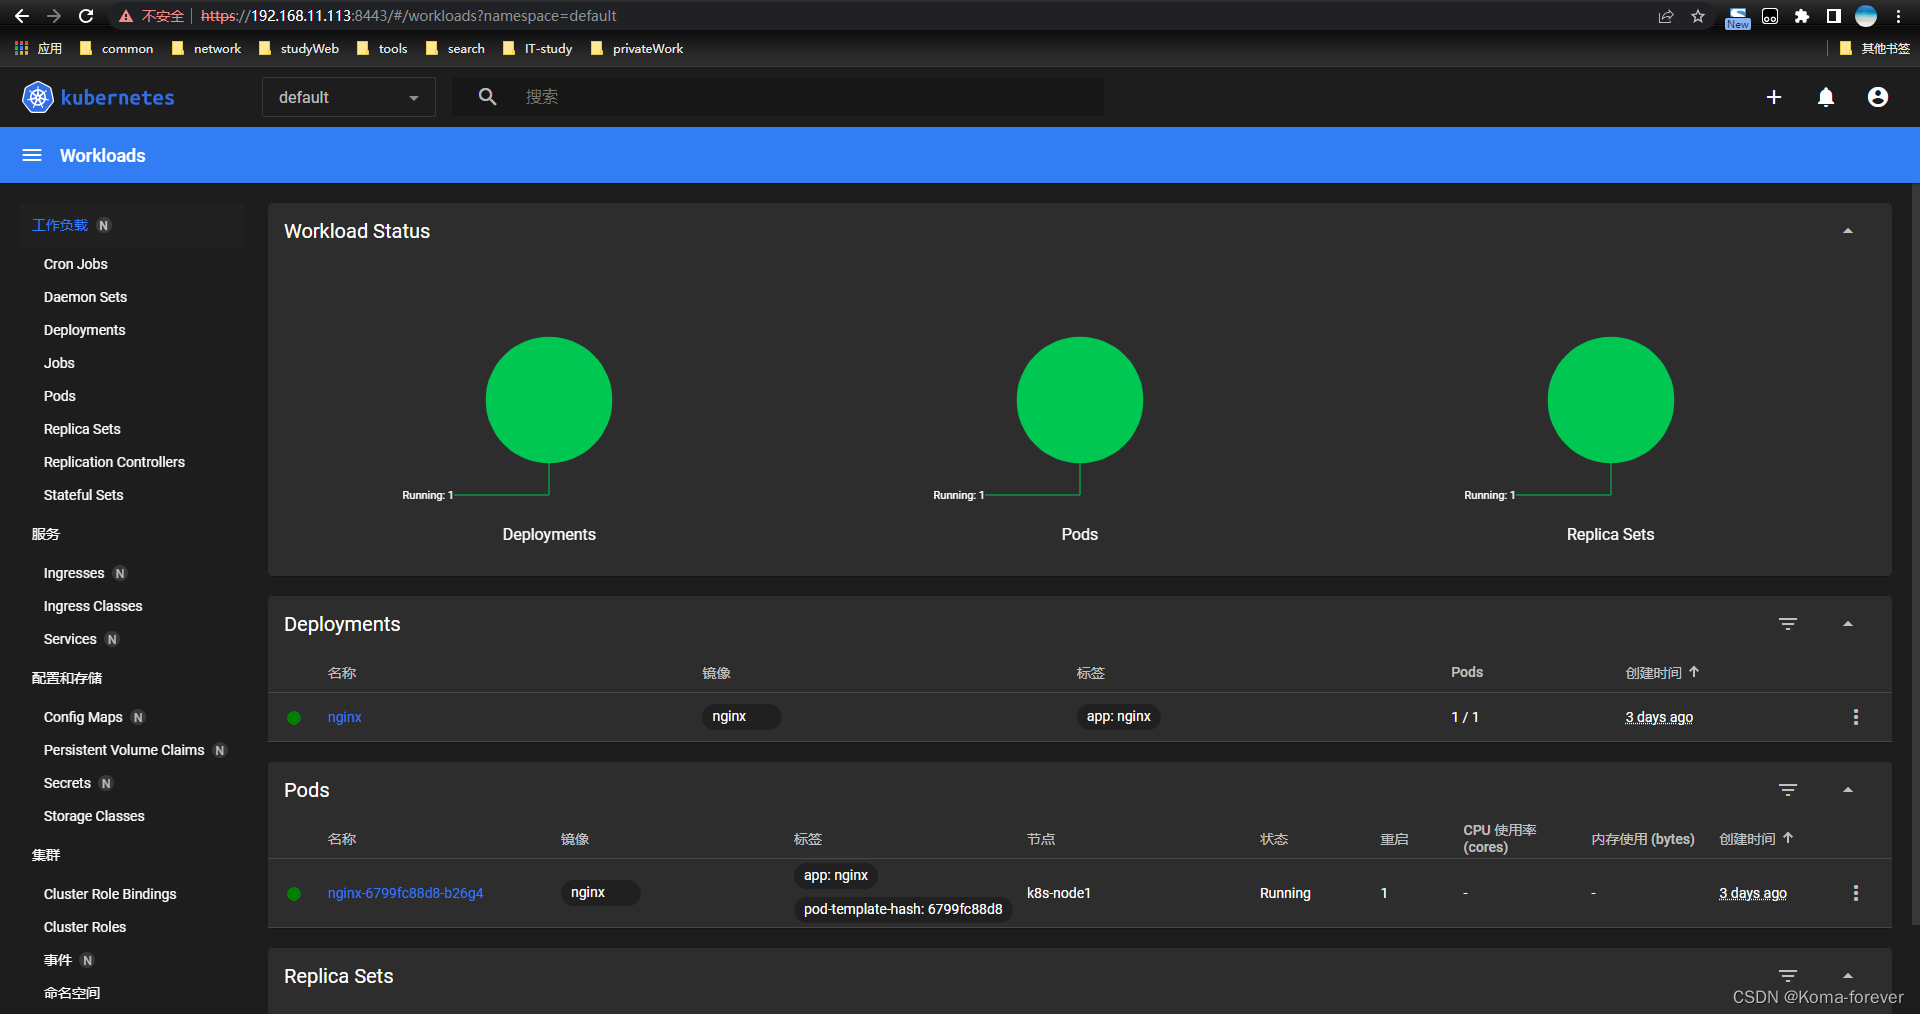
Task: Click the pod-template-hash label chip
Action: [x=903, y=909]
